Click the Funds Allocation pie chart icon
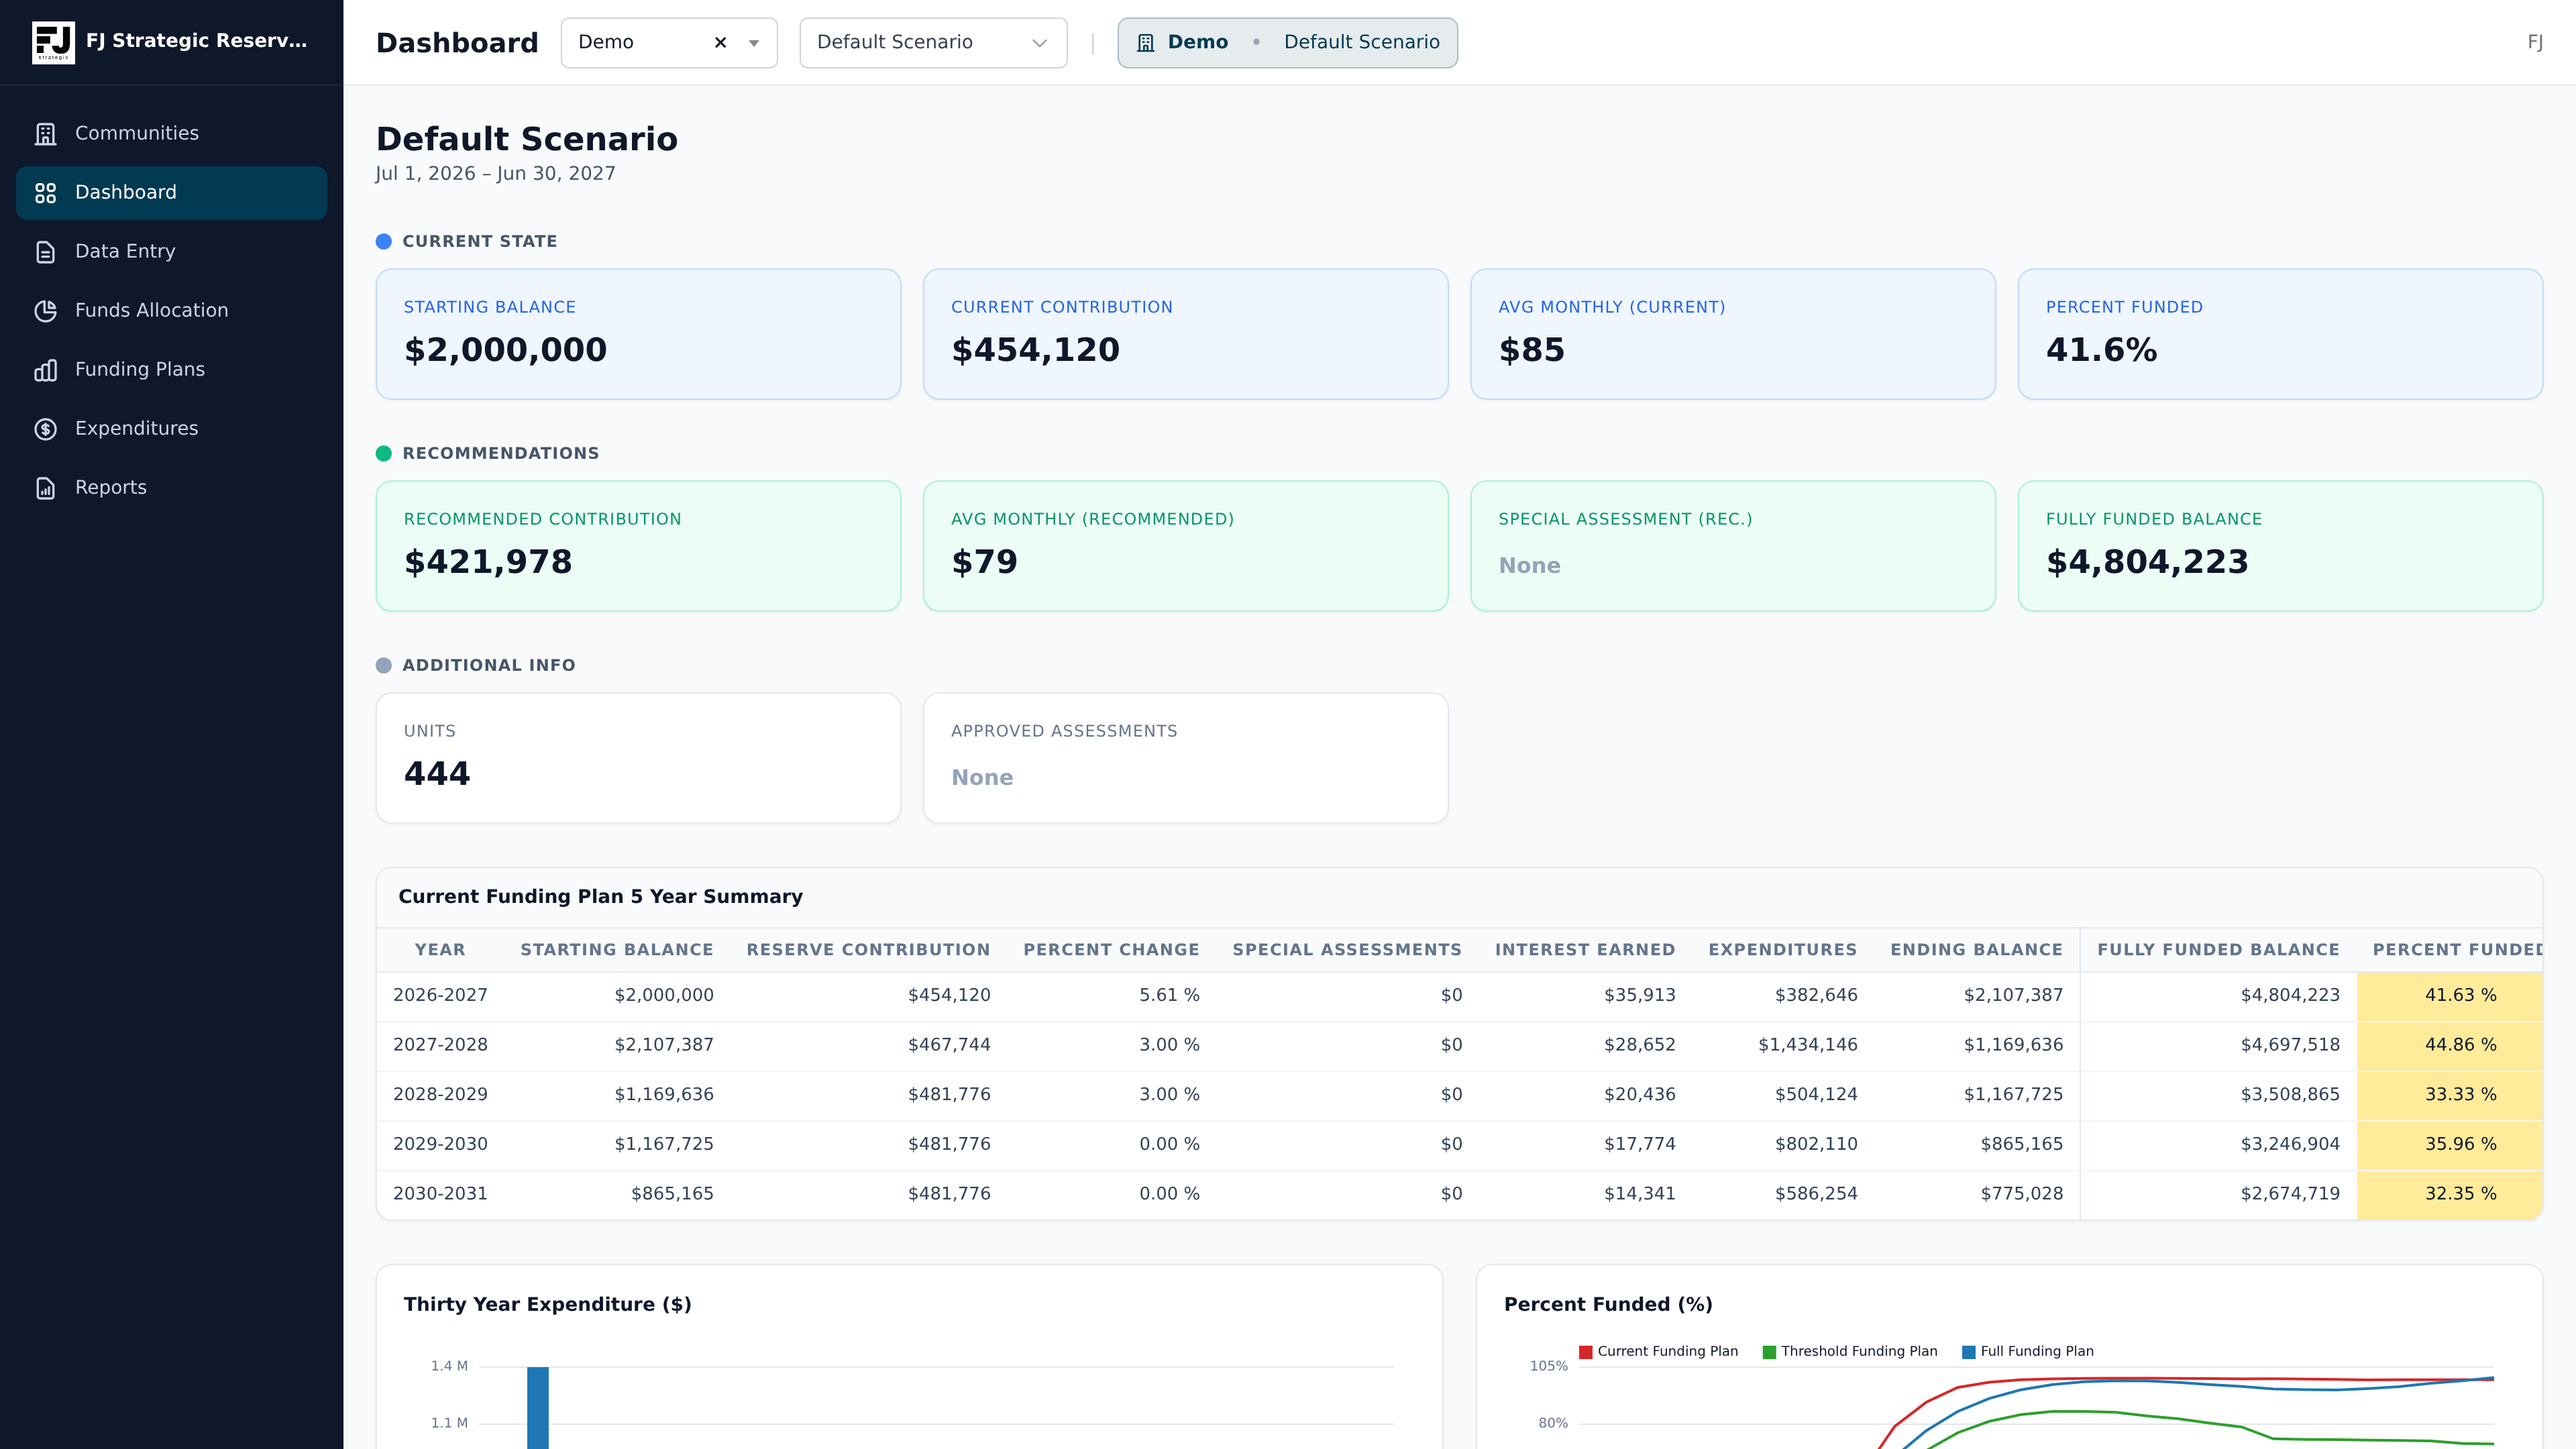 pos(46,311)
